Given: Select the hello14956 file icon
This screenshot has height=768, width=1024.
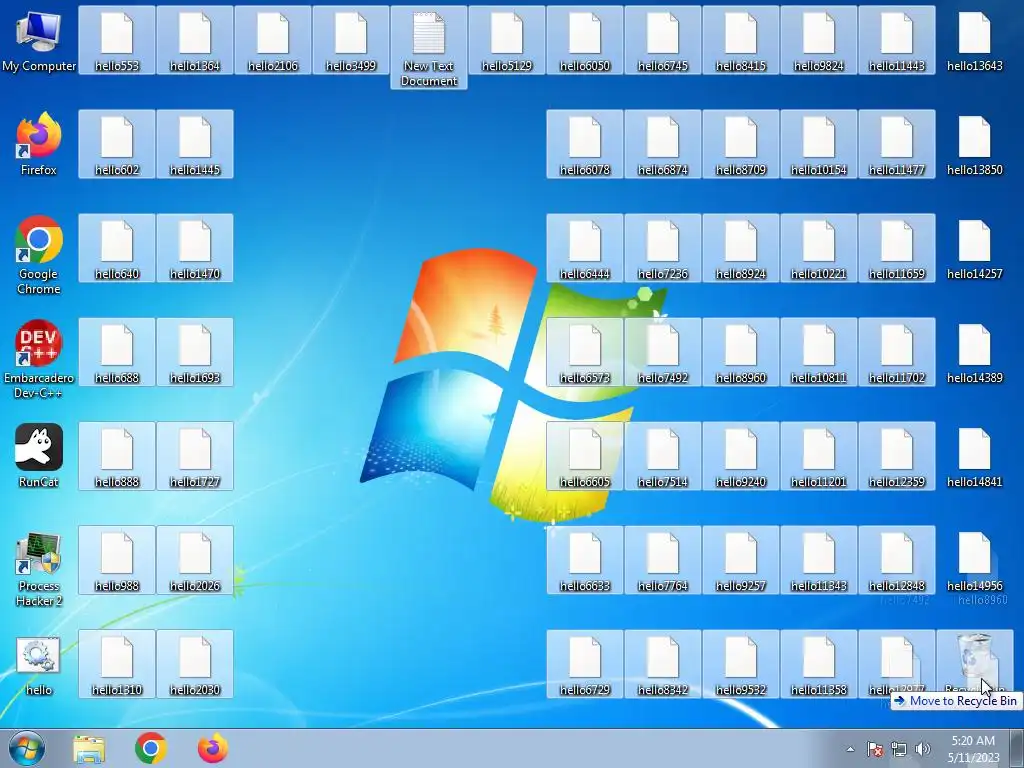Looking at the screenshot, I should coord(975,560).
